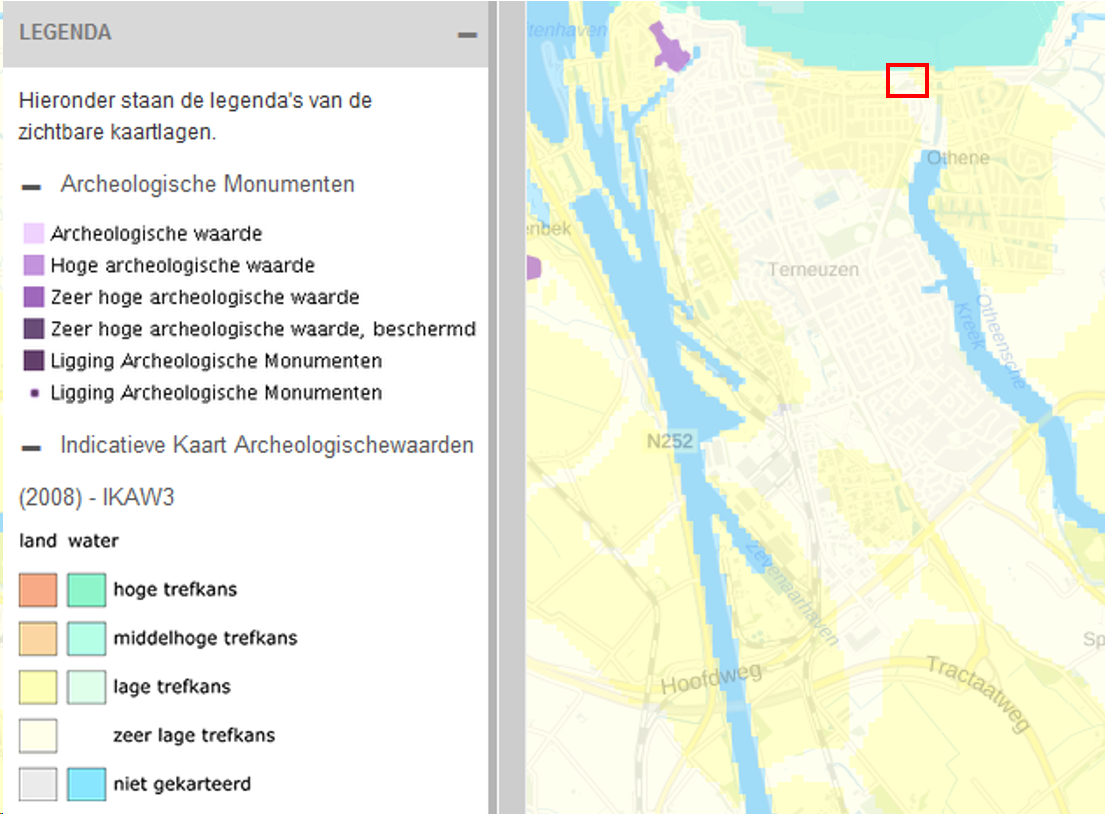Click the grey land niet gekarteerd swatch
Viewport: 1105px width, 814px height.
(38, 784)
